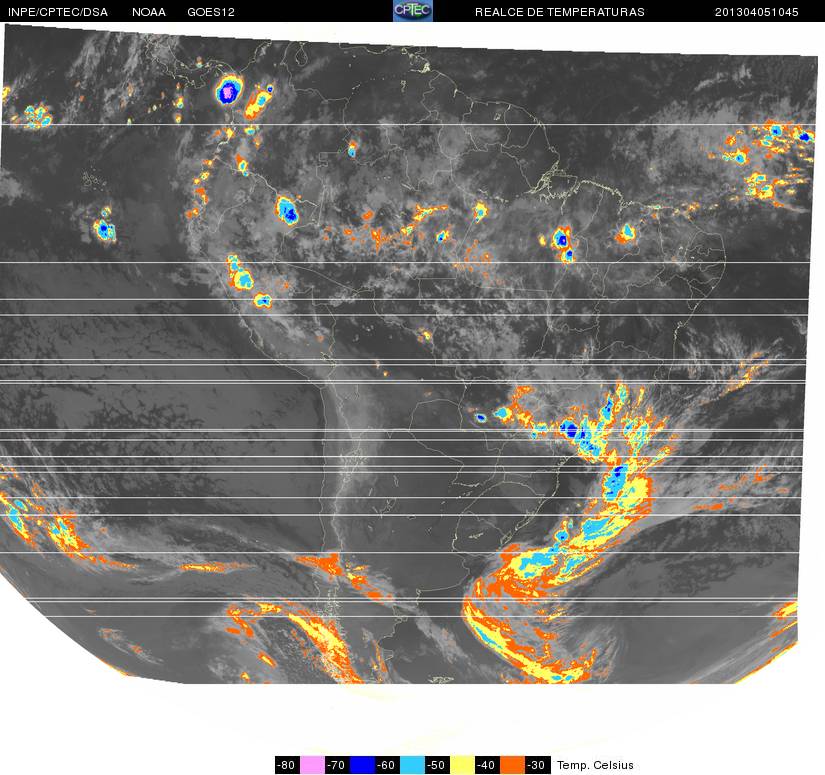Click the dark blue legend color swatch
The image size is (825, 775).
(x=362, y=765)
